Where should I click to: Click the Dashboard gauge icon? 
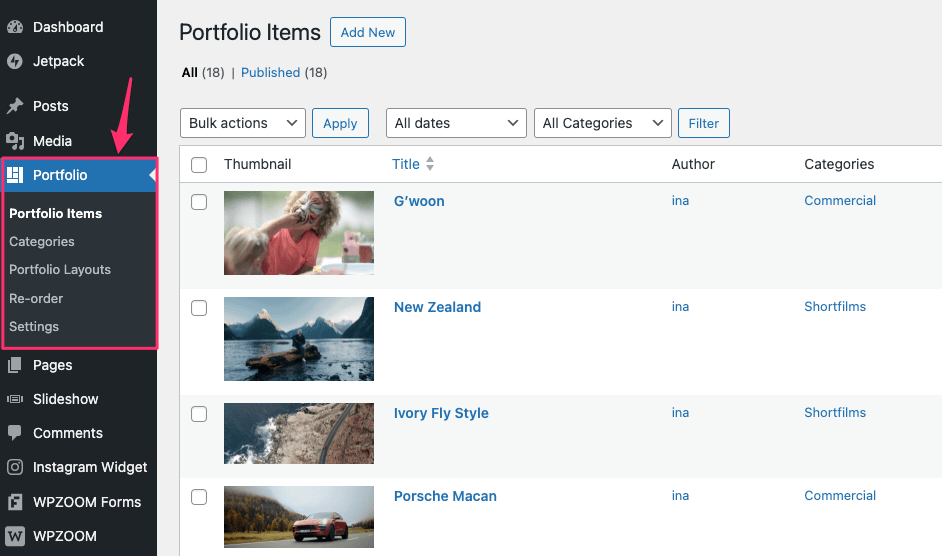pos(15,27)
